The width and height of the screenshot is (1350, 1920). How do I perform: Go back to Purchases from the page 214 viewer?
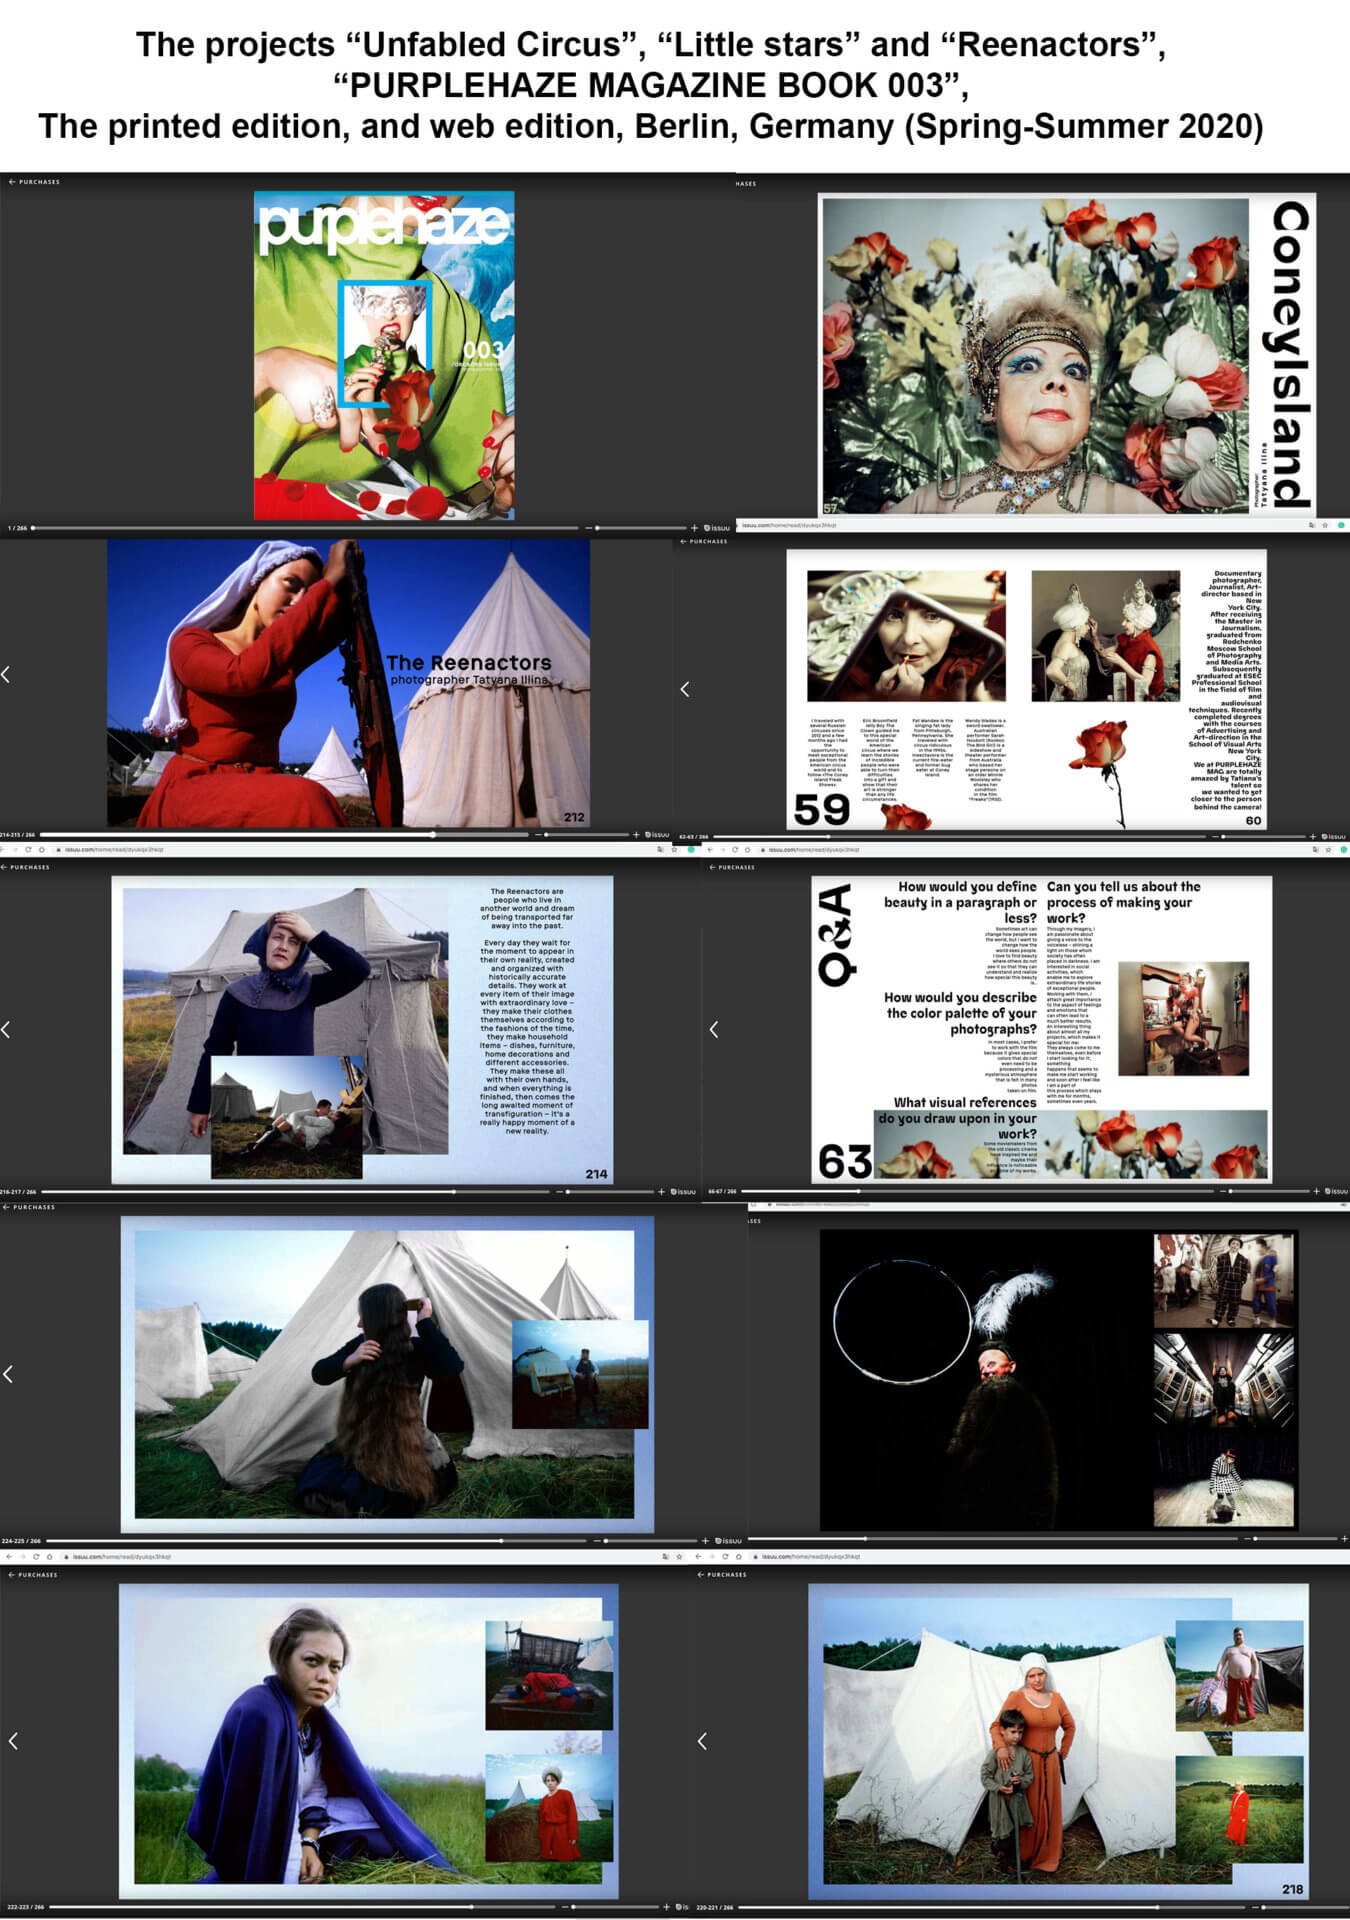pos(26,867)
